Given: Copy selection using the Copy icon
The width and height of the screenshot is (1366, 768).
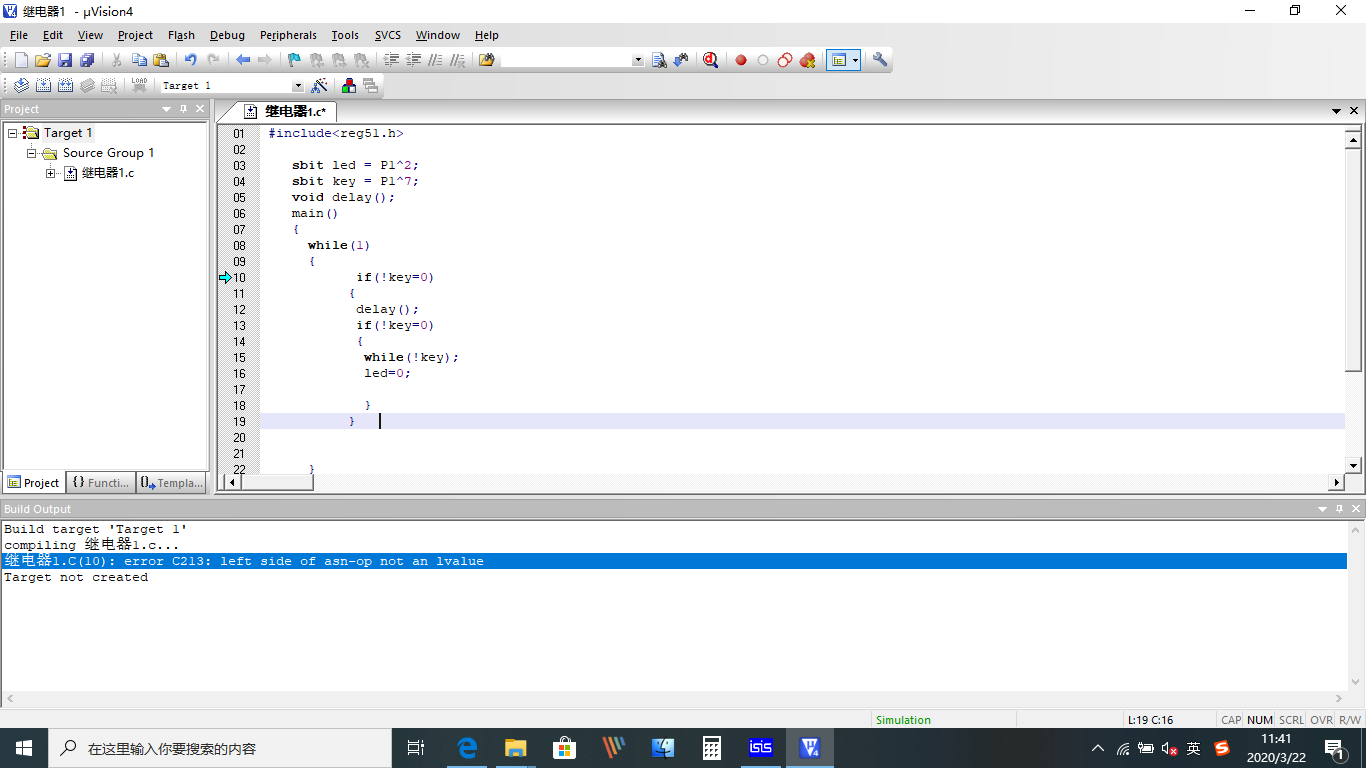Looking at the screenshot, I should click(139, 60).
